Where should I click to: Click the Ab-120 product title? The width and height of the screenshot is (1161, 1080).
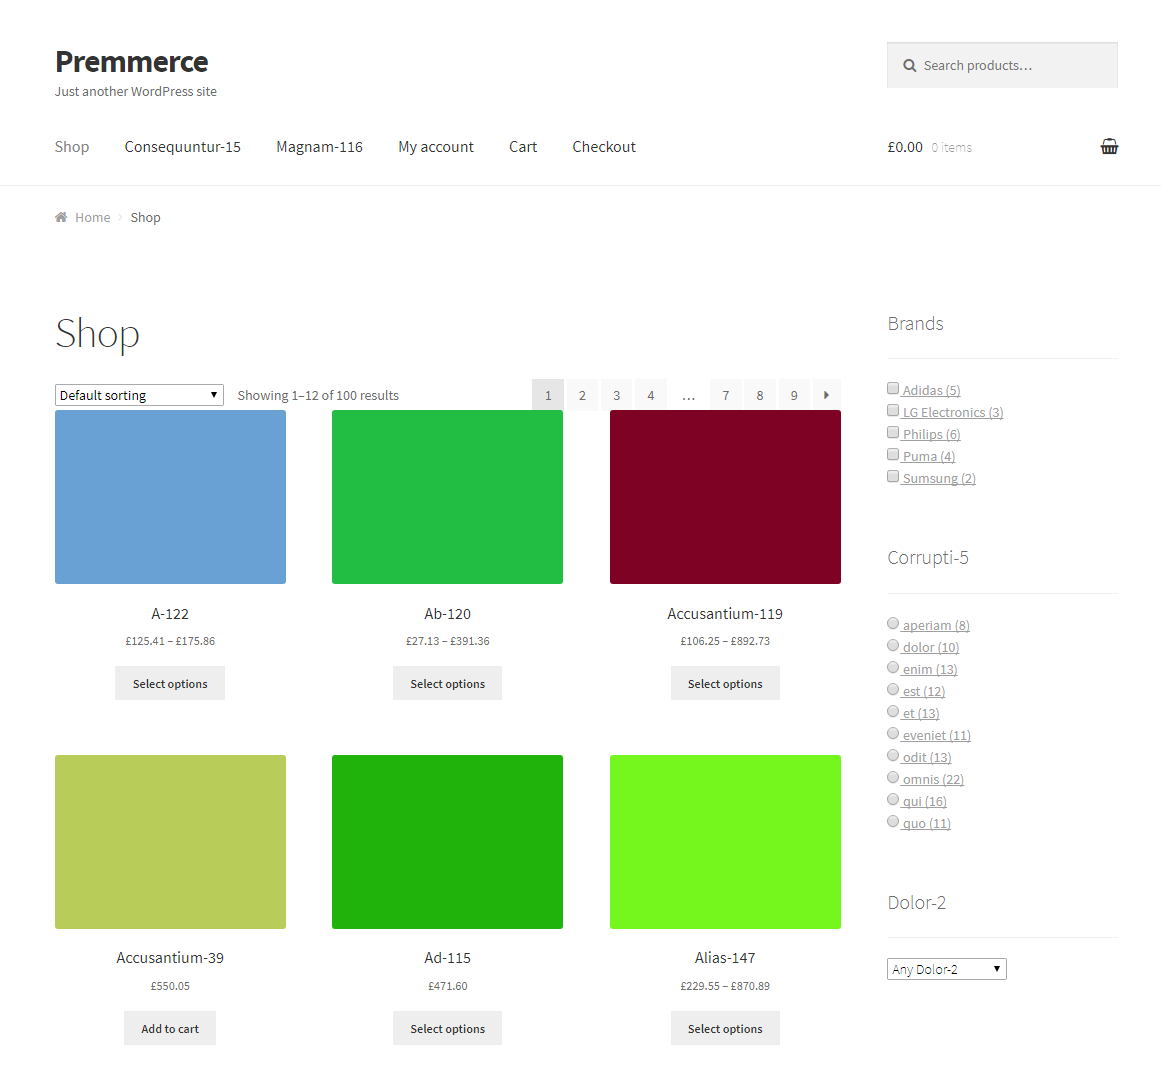coord(447,614)
